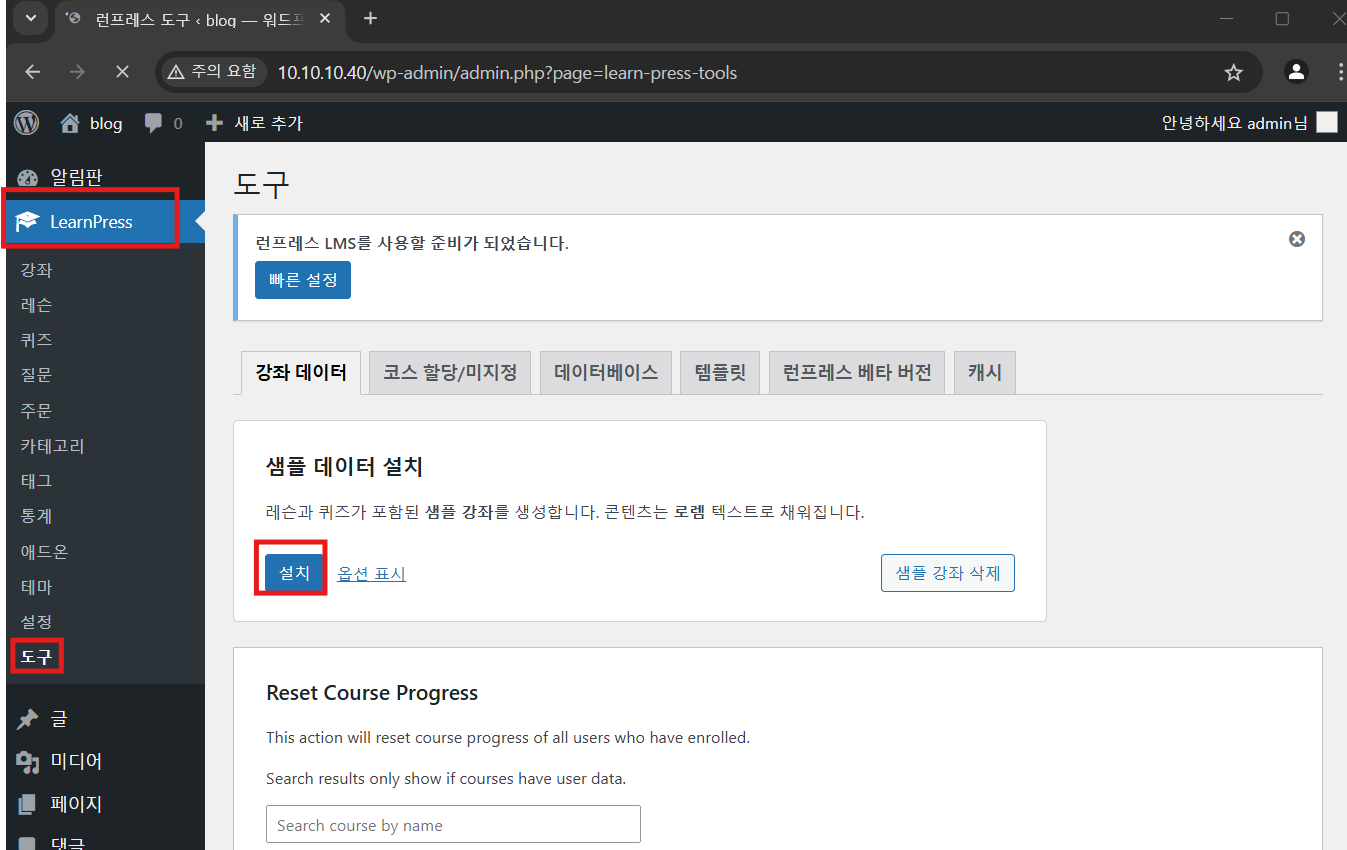Click the 옵션 표시 link
Image resolution: width=1347 pixels, height=850 pixels.
371,574
